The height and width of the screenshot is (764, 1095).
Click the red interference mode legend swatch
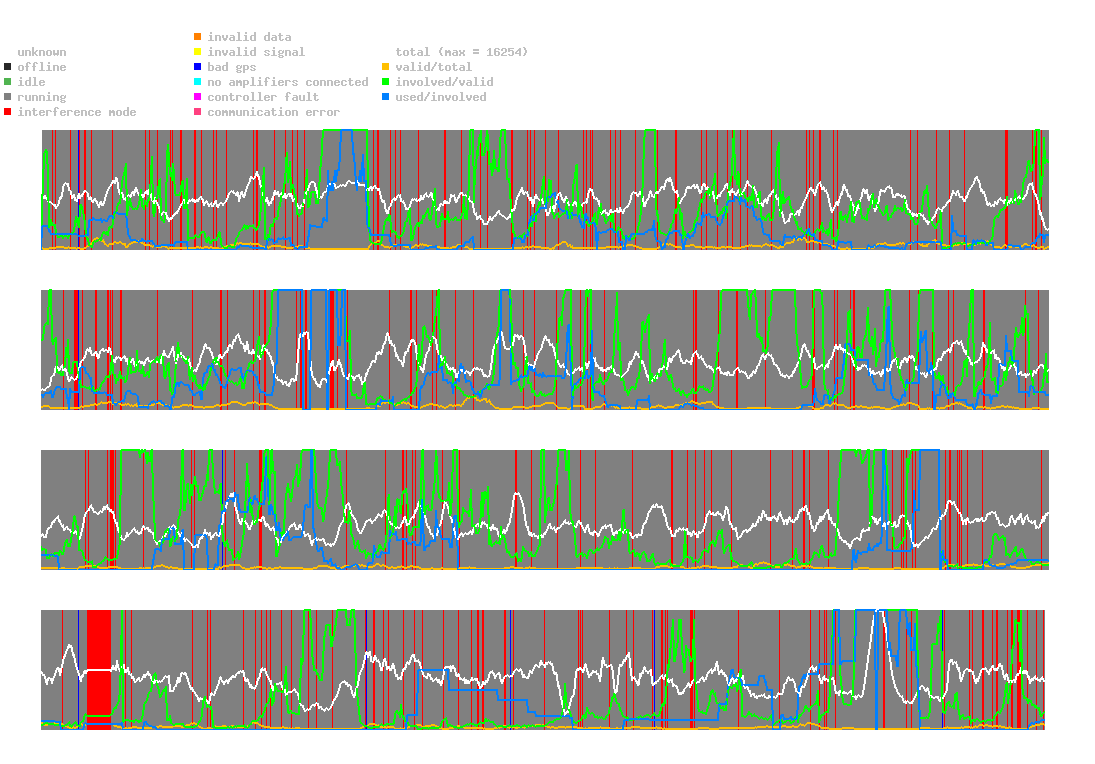8,112
